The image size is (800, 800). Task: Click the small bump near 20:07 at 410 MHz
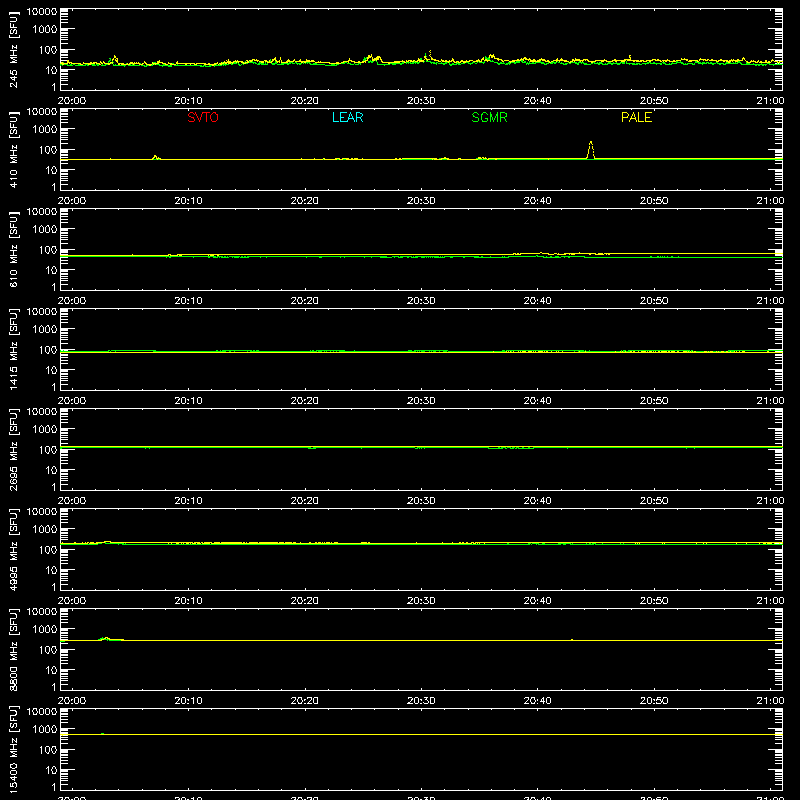156,157
